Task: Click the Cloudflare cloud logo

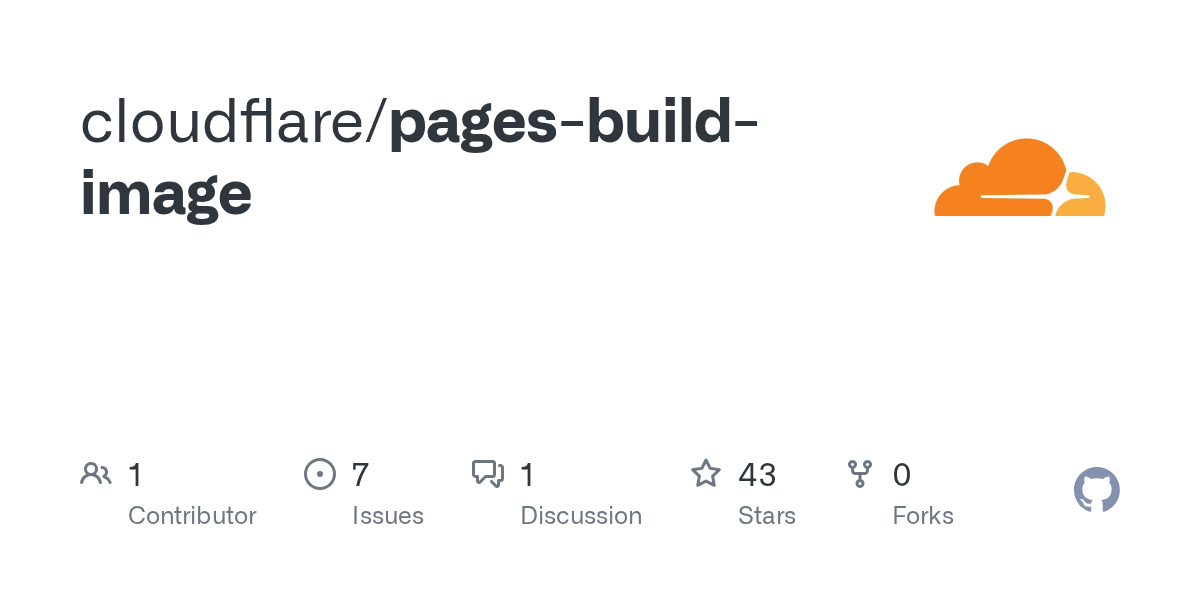Action: coord(1019,178)
